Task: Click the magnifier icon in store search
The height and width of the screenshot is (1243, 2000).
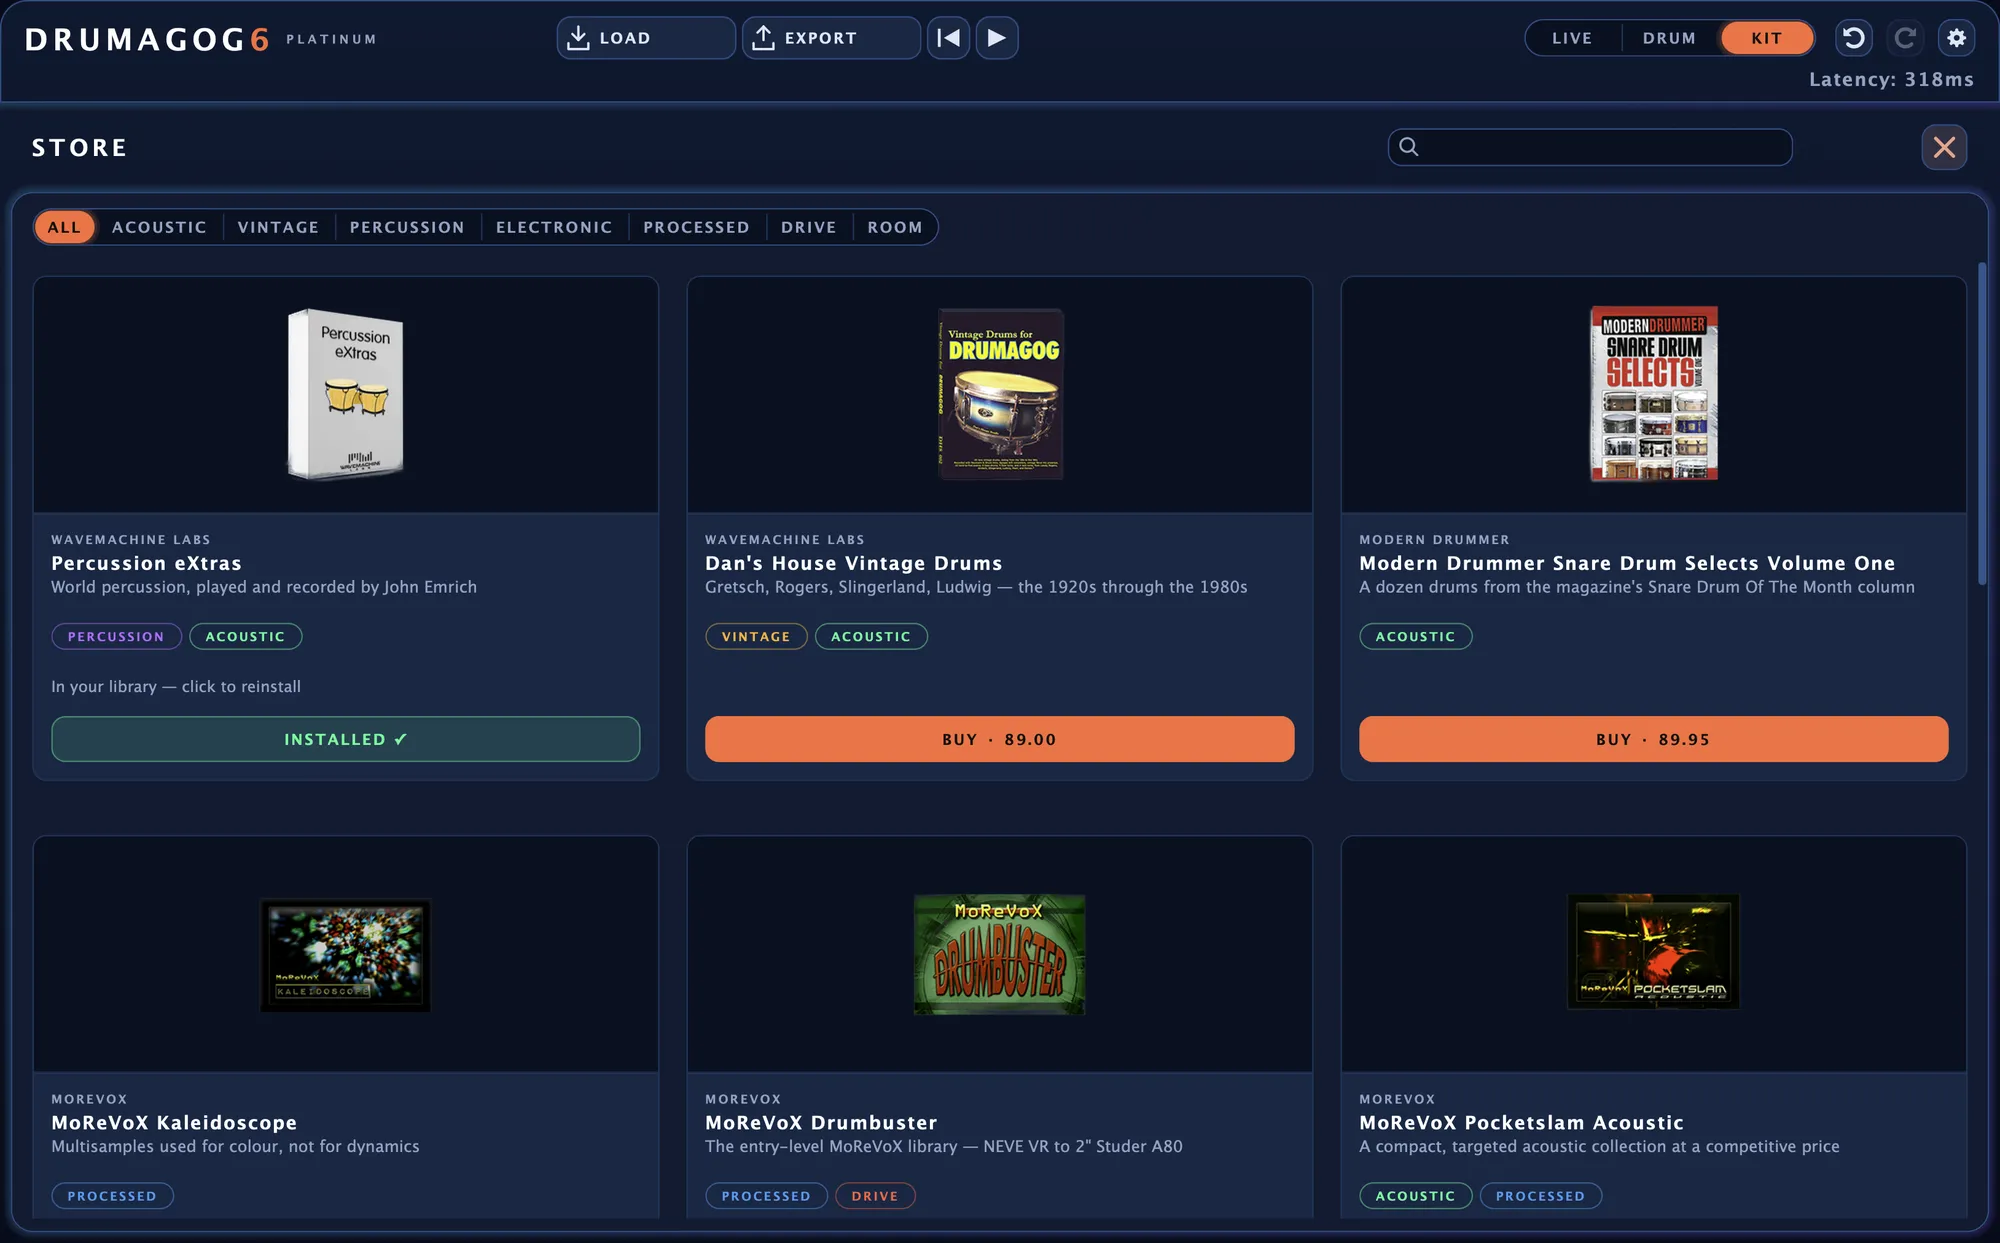Action: [1409, 147]
